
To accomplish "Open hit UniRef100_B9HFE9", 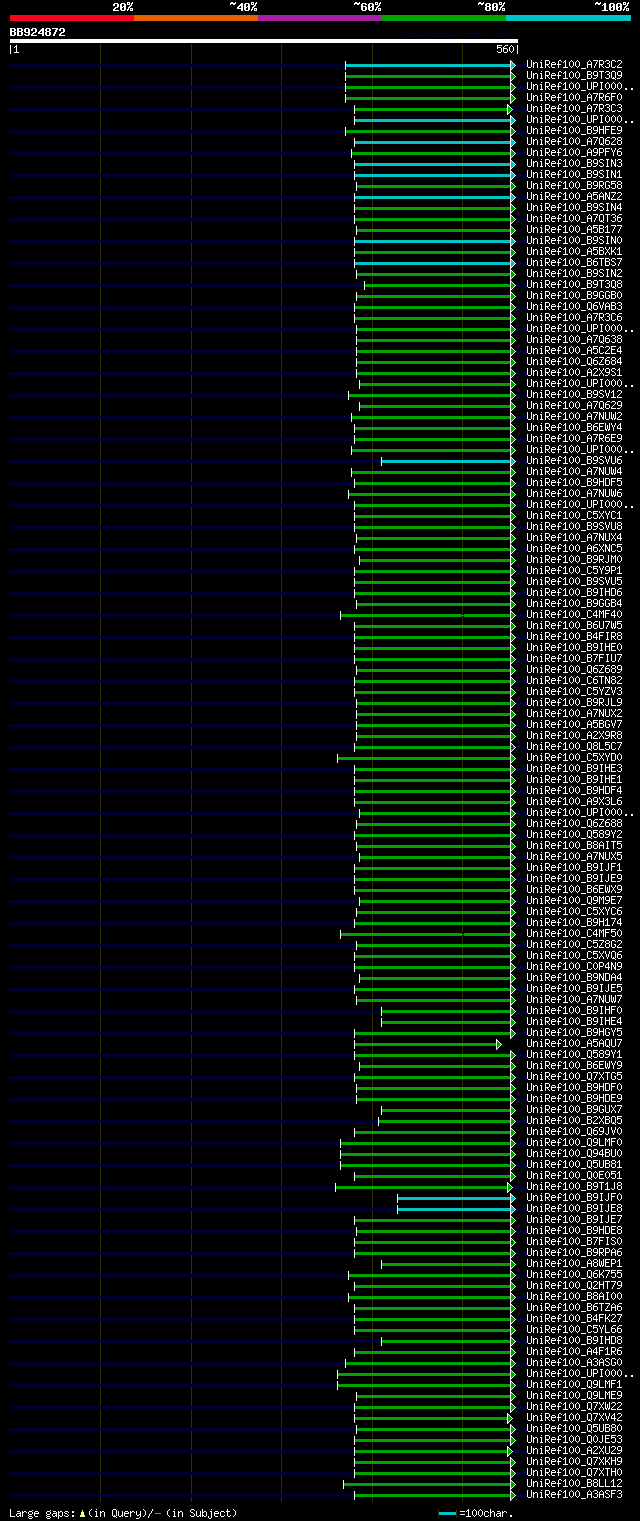I will pos(574,131).
